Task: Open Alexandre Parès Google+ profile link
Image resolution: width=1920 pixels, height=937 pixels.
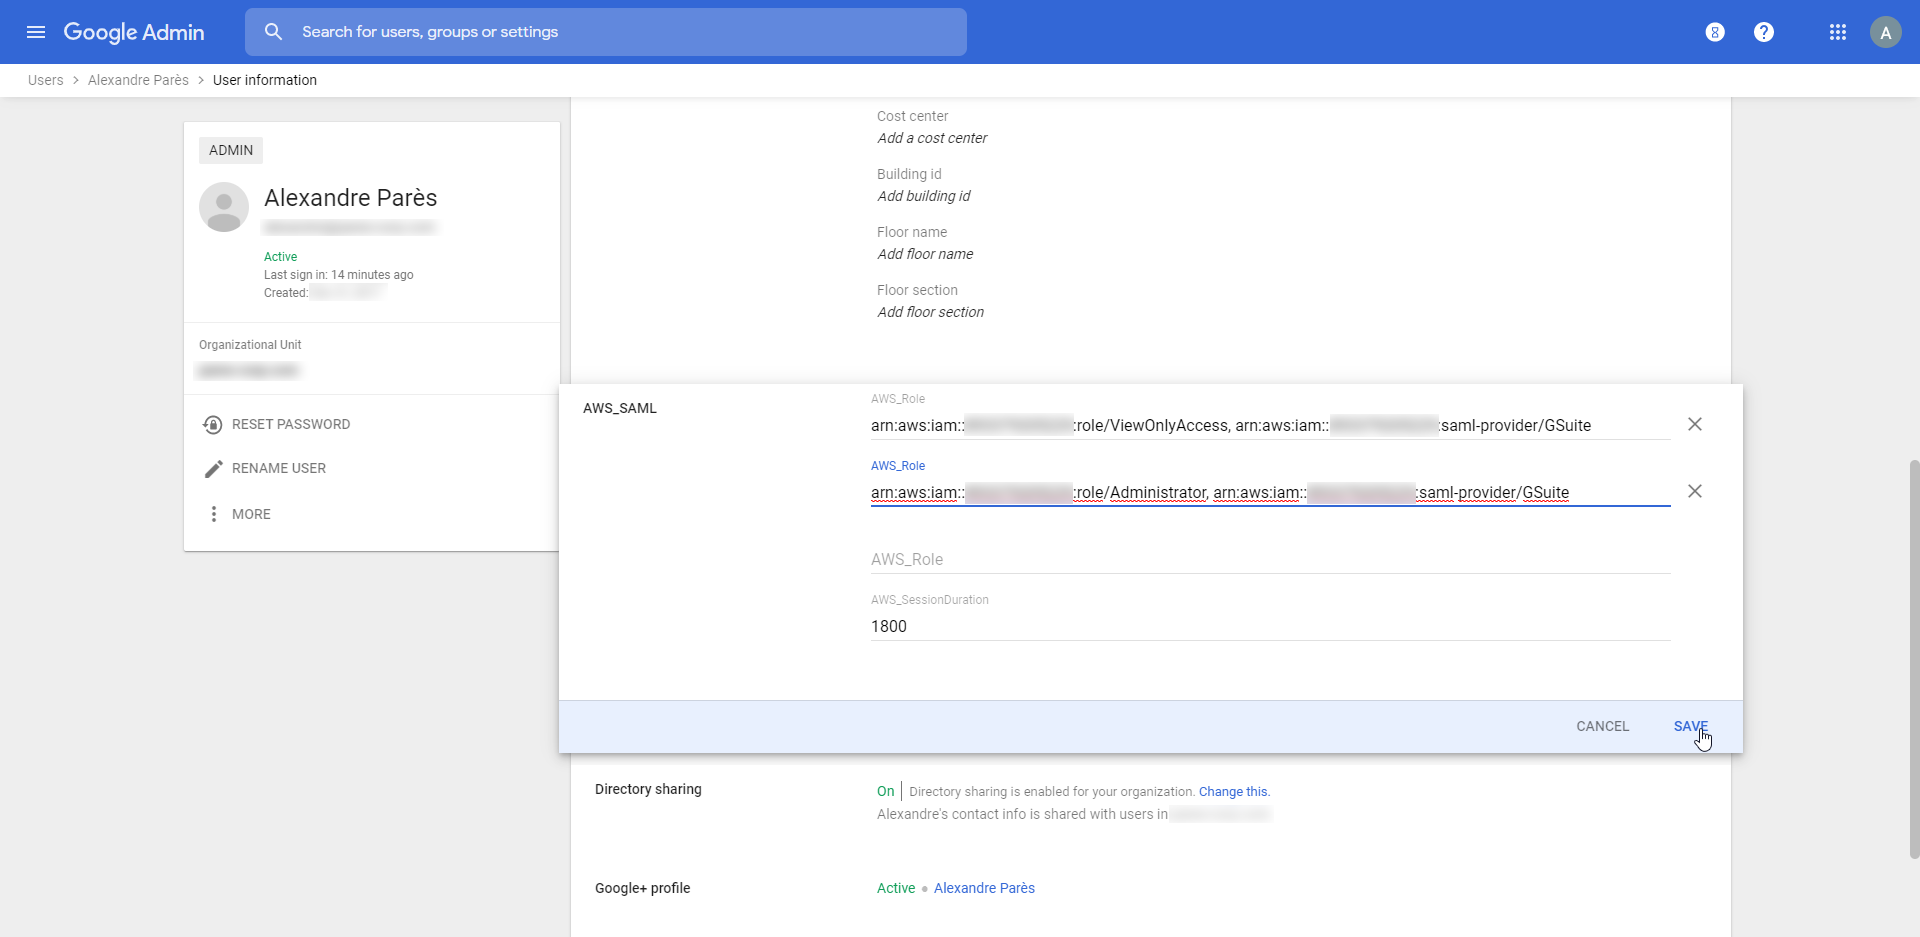Action: pyautogui.click(x=984, y=888)
